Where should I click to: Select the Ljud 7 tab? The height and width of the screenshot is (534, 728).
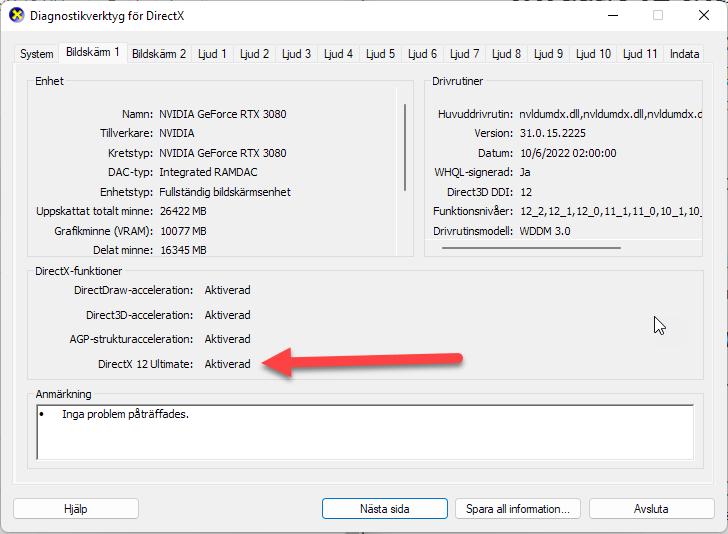coord(464,54)
